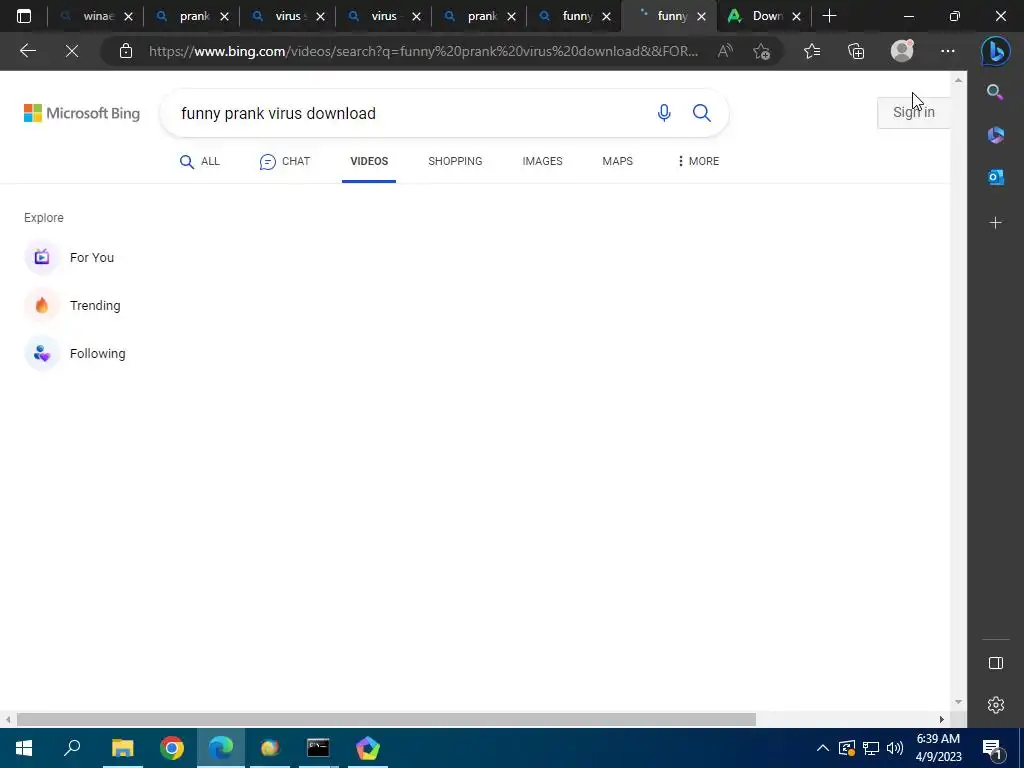Open Outlook from the sidebar
The image size is (1024, 768).
tap(995, 177)
